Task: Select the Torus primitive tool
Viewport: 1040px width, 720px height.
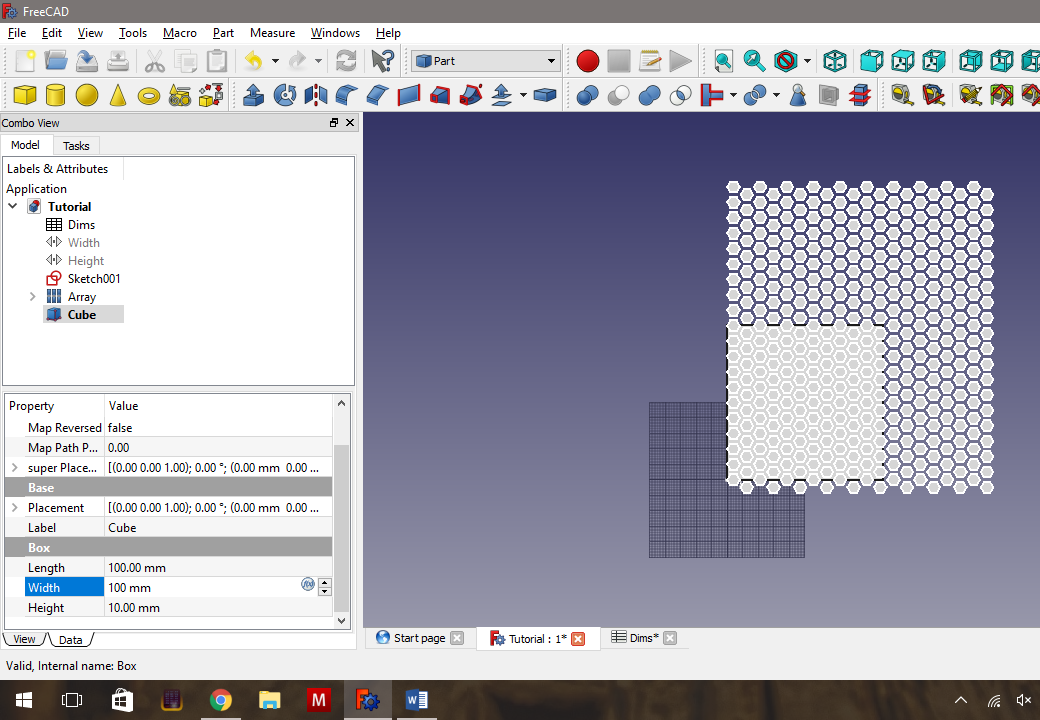Action: (x=150, y=95)
